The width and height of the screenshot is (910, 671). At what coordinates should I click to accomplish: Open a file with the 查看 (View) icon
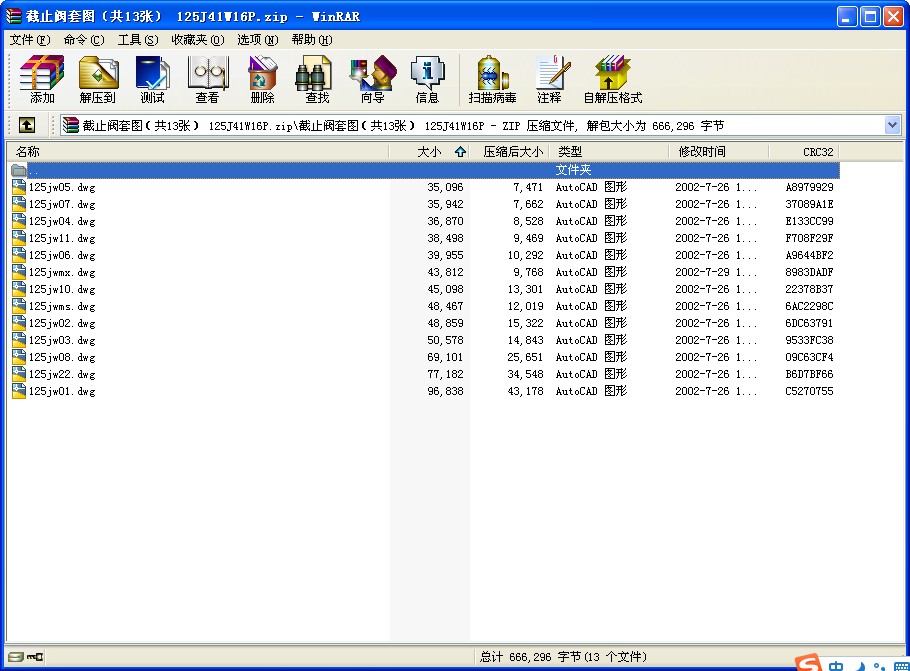click(207, 78)
